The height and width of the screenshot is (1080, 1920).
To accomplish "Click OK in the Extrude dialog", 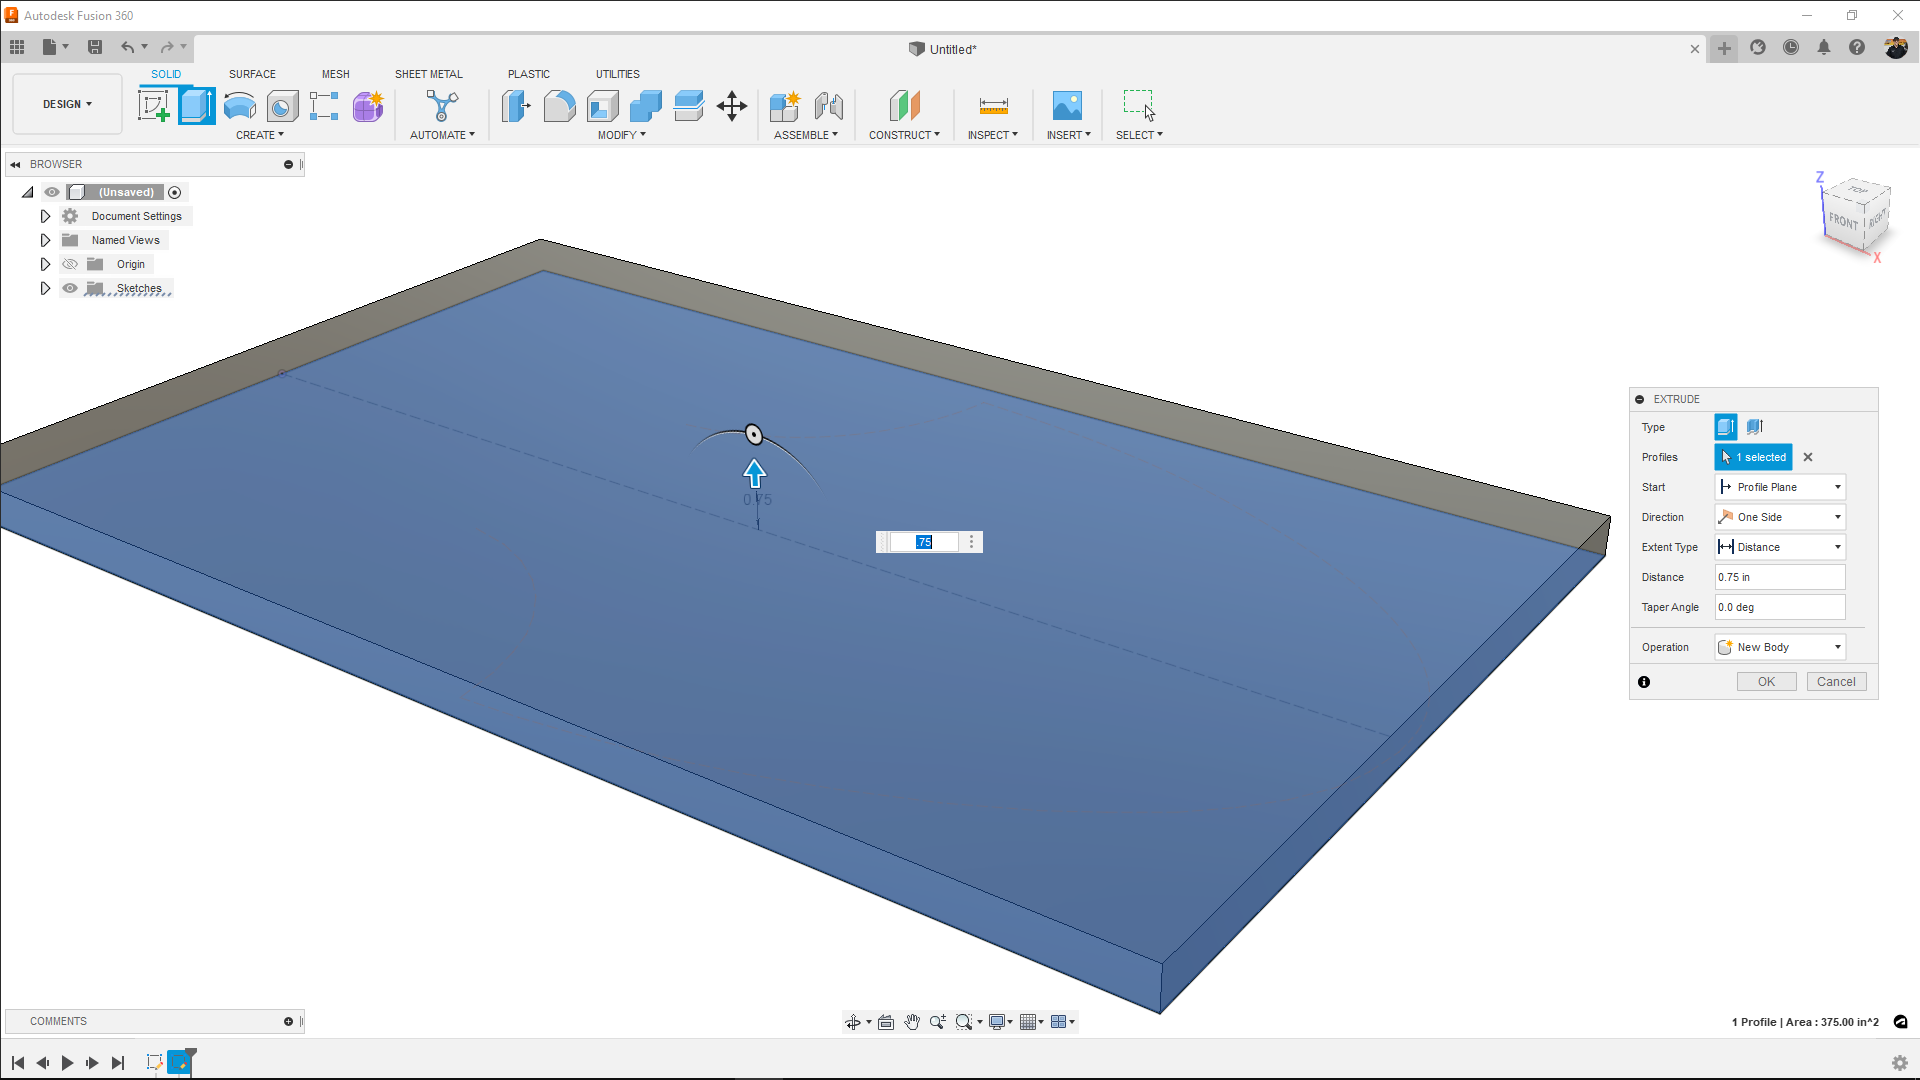I will [1766, 682].
